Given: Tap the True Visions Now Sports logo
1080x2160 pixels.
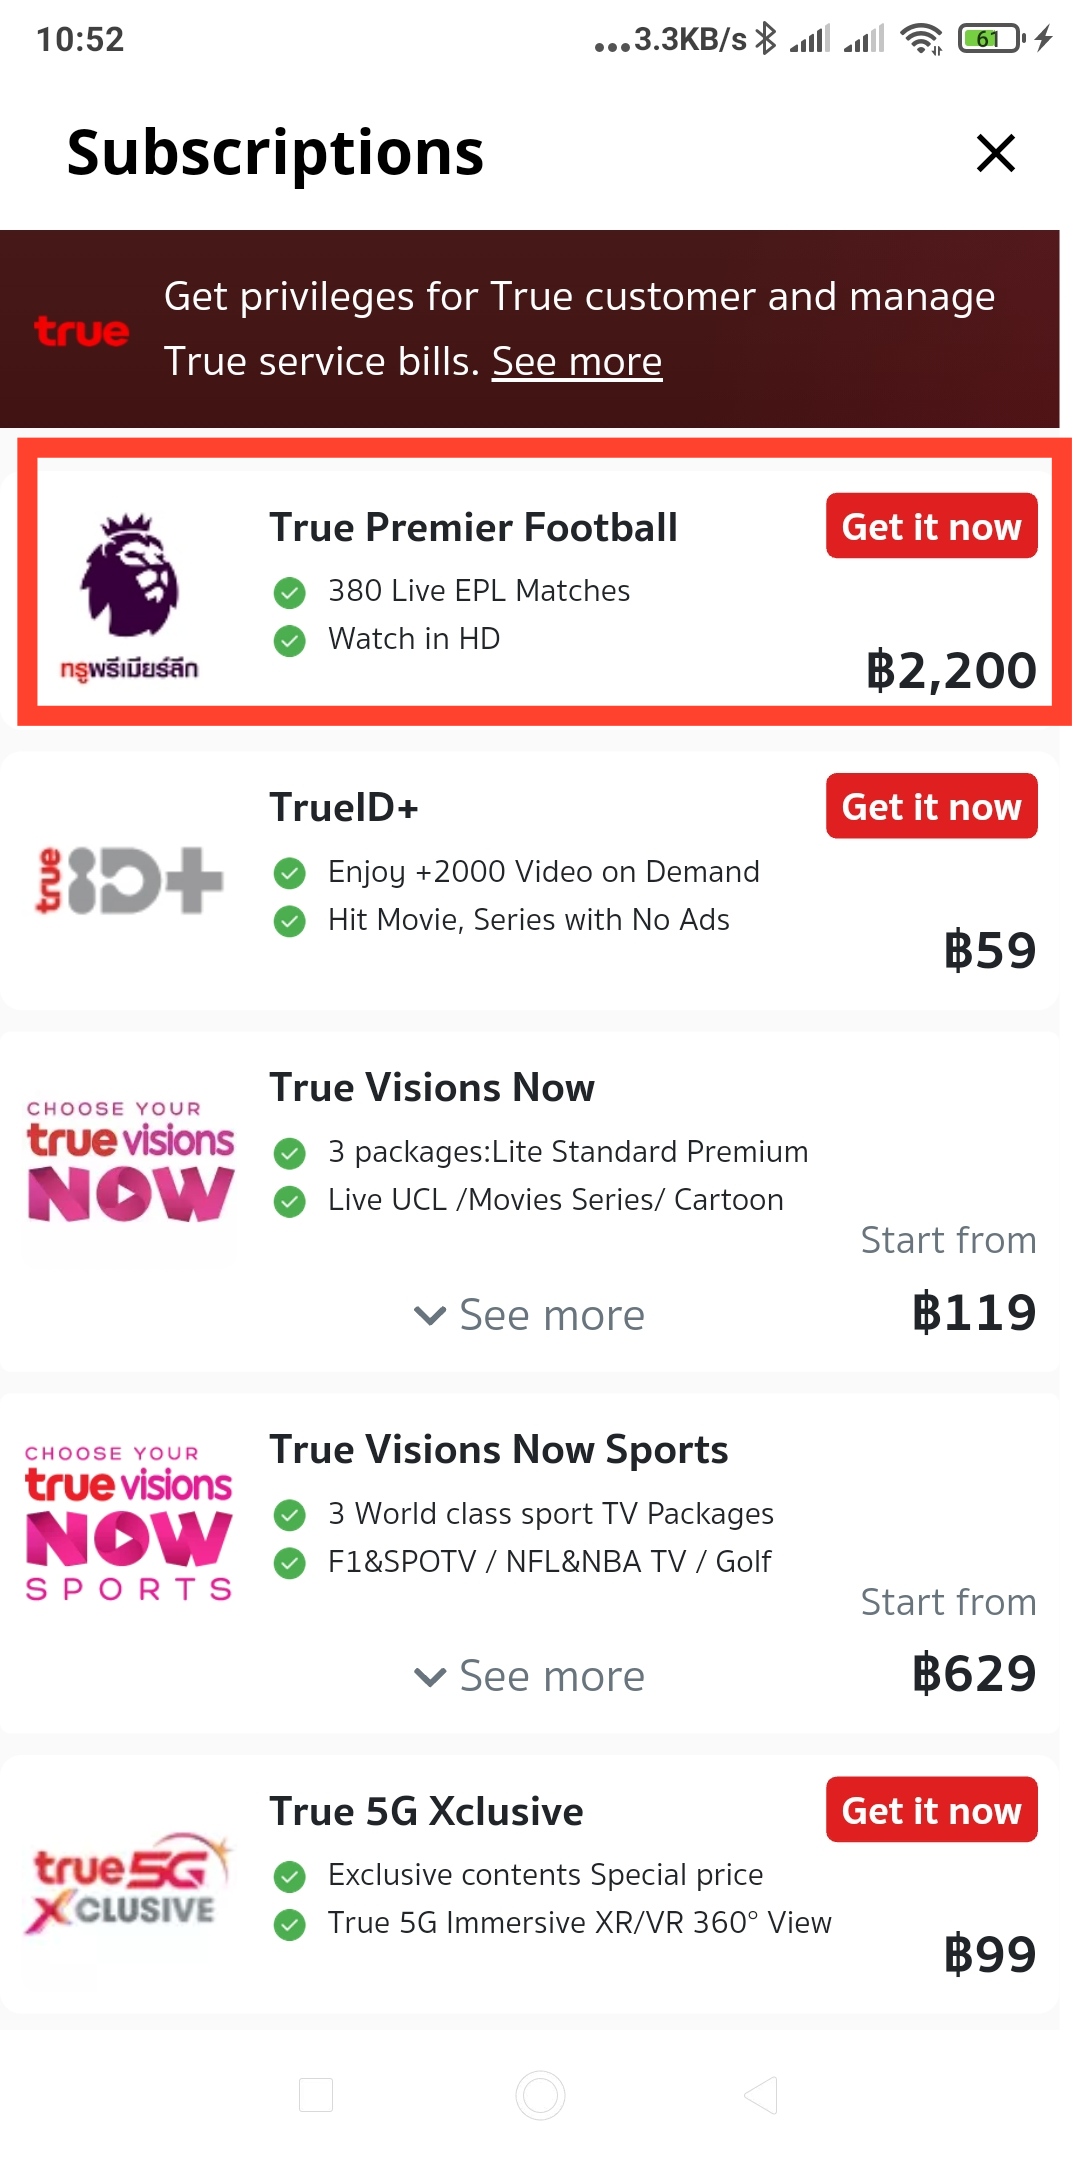Looking at the screenshot, I should coord(129,1522).
